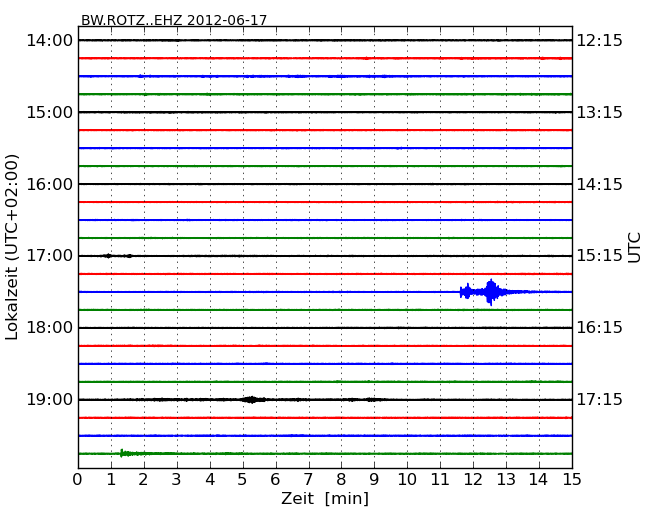Click the 14:15 UTC label
650x520 pixels.
tap(600, 184)
